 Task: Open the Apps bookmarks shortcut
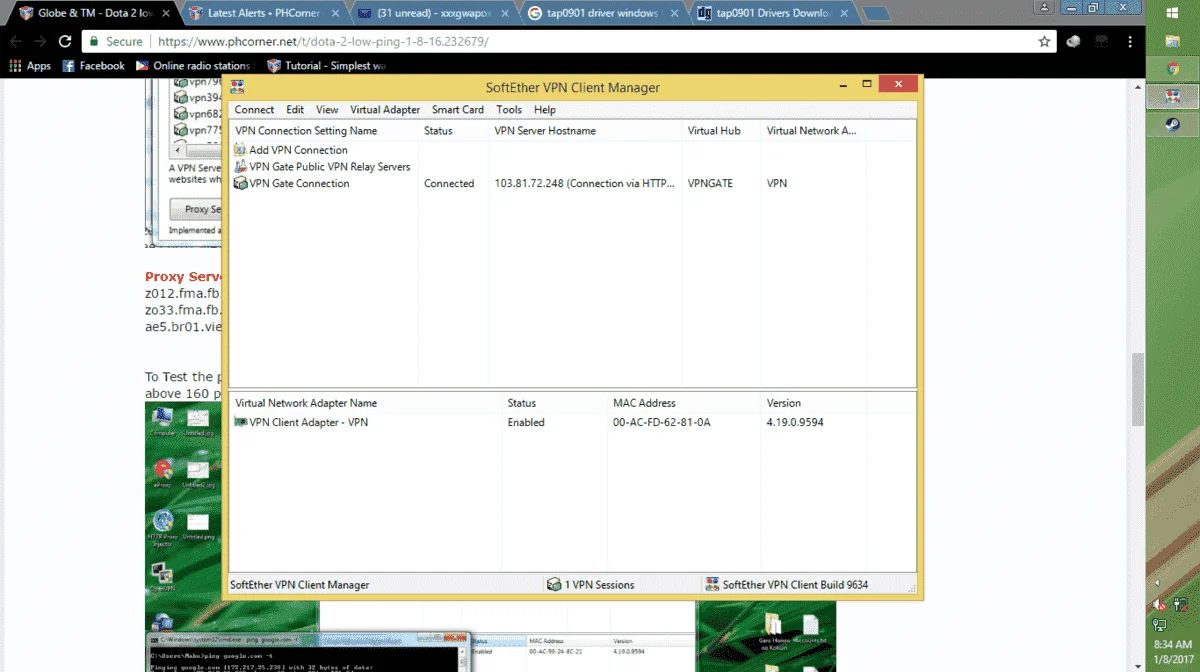(30, 66)
